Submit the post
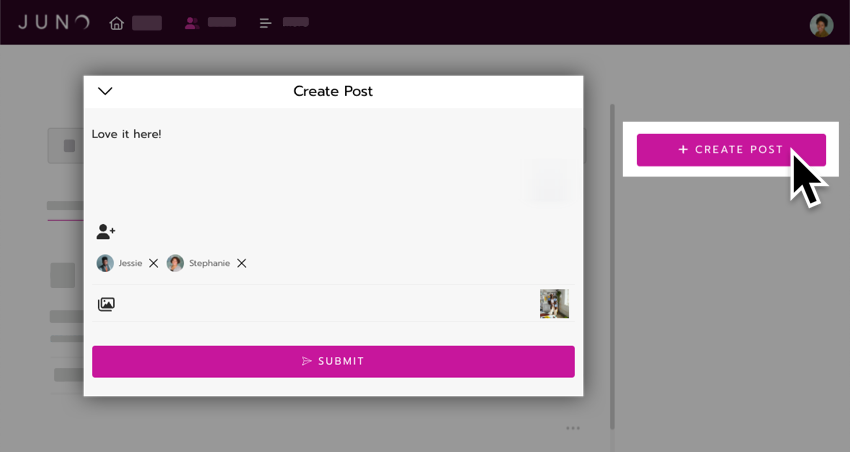Viewport: 850px width, 452px height. tap(333, 361)
